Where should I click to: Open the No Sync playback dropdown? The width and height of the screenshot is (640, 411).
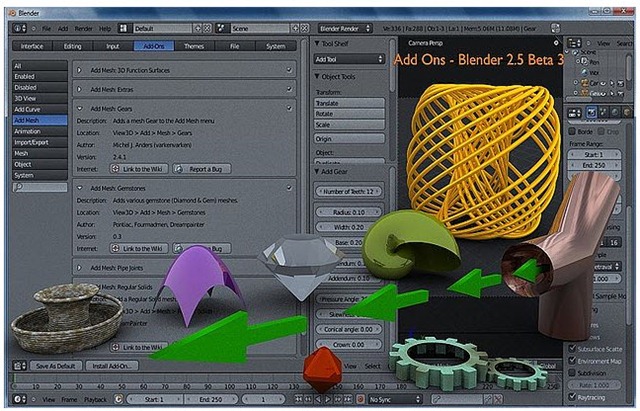point(395,399)
